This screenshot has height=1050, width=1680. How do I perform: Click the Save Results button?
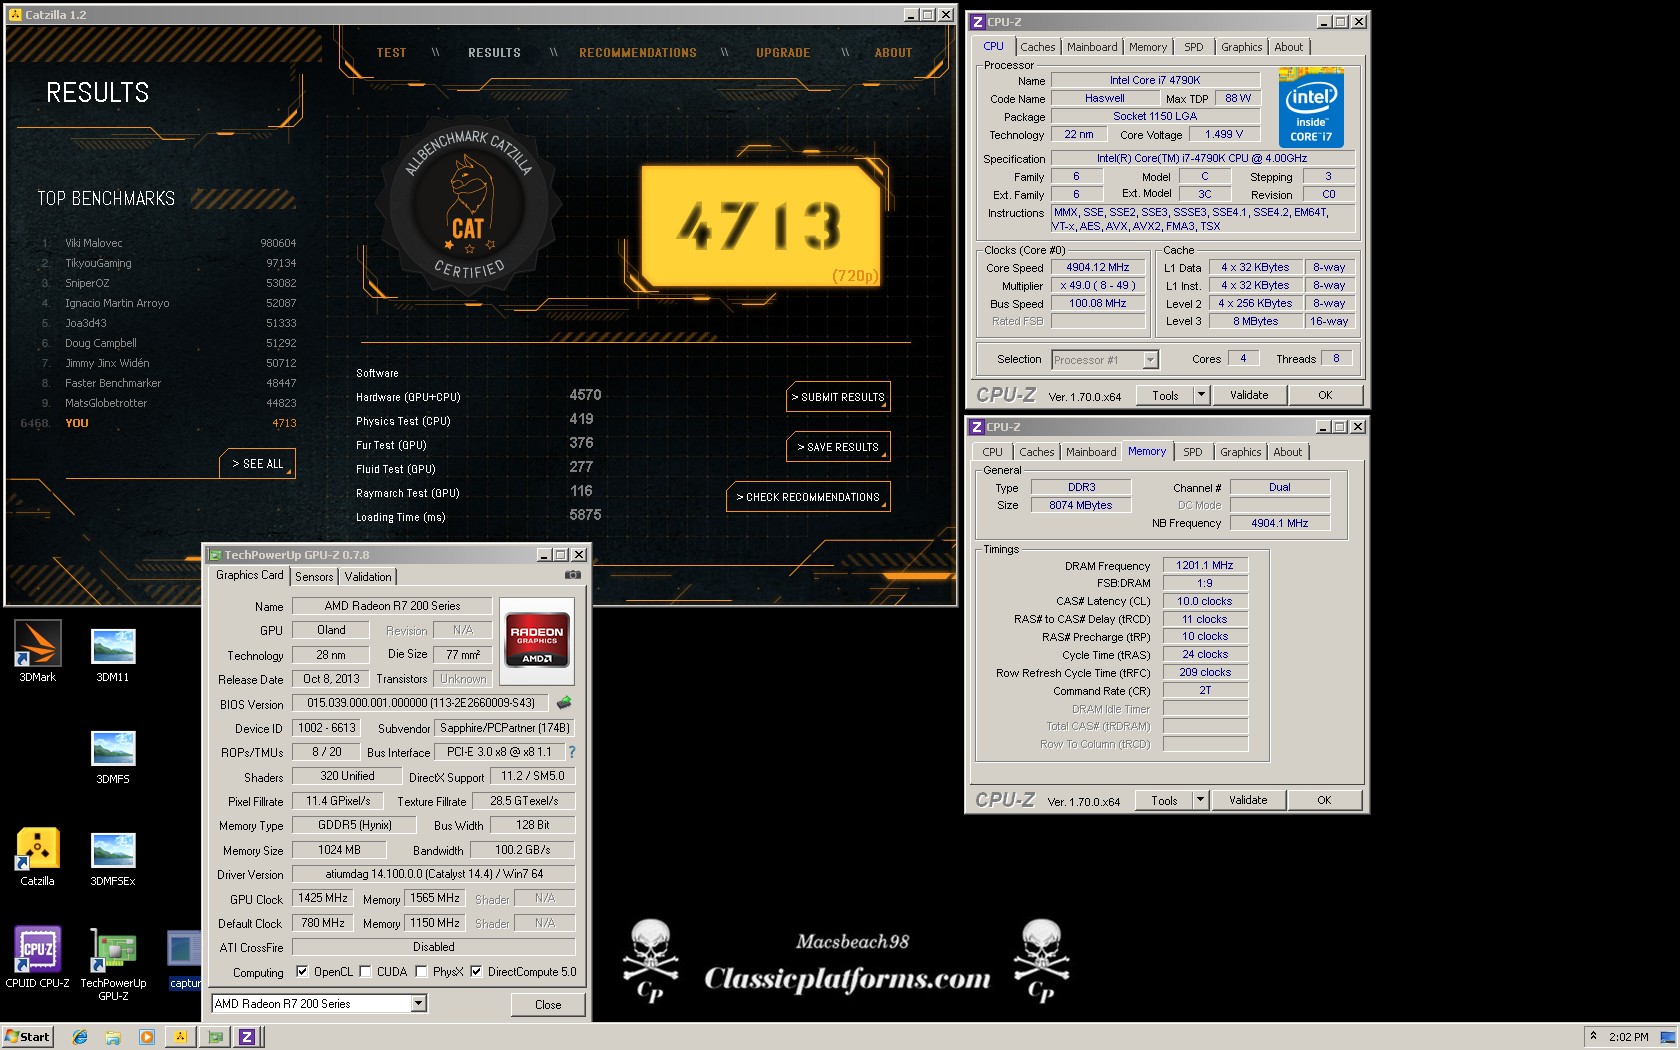coord(838,447)
